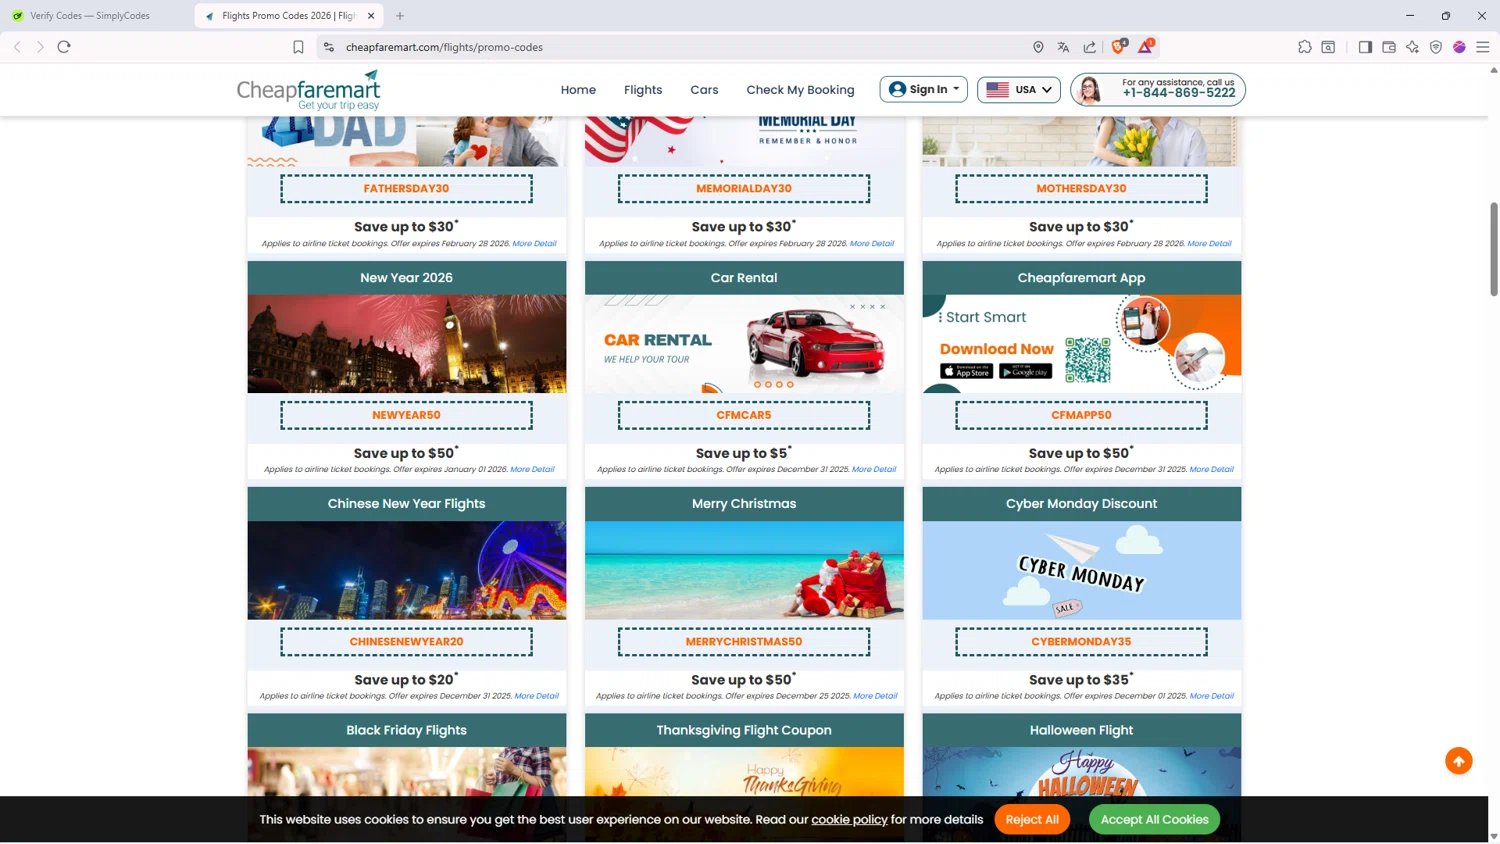
Task: Click the Cyber Monday banner image
Action: (x=1081, y=570)
